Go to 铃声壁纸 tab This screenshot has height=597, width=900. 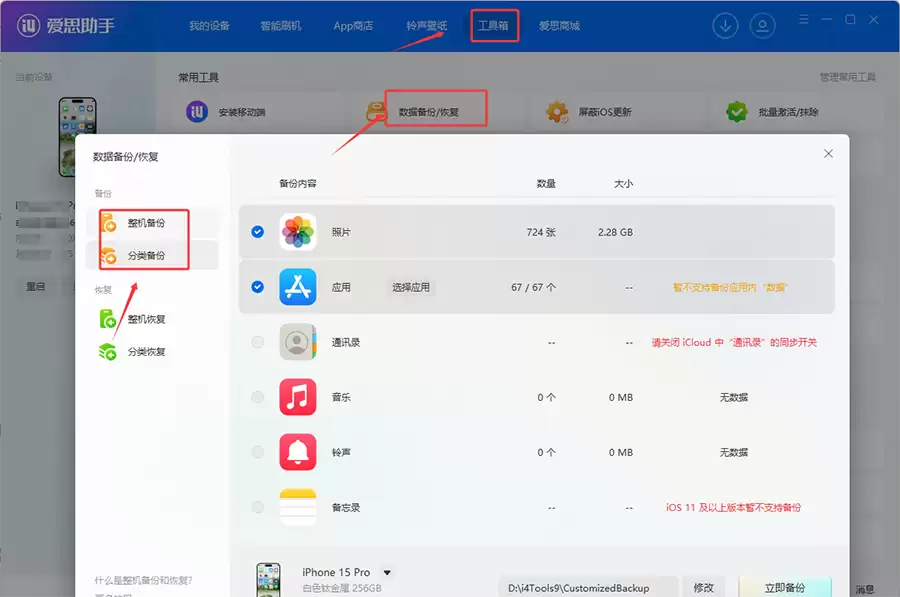(426, 26)
